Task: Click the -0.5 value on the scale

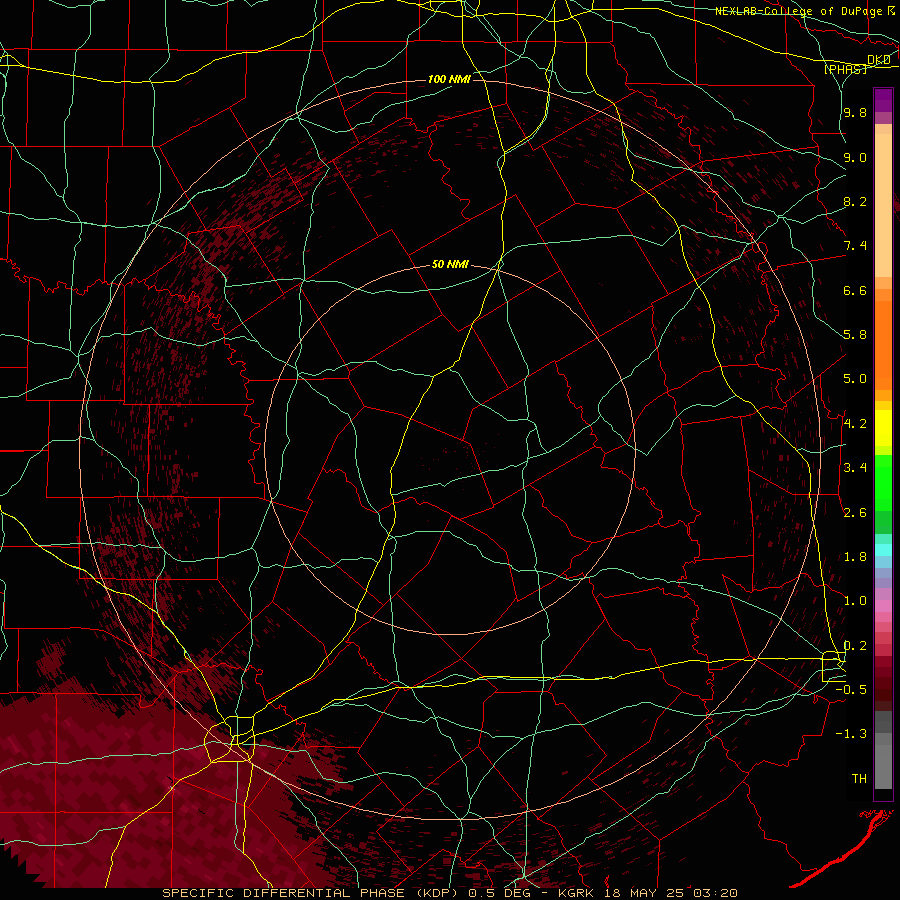Action: tap(851, 690)
